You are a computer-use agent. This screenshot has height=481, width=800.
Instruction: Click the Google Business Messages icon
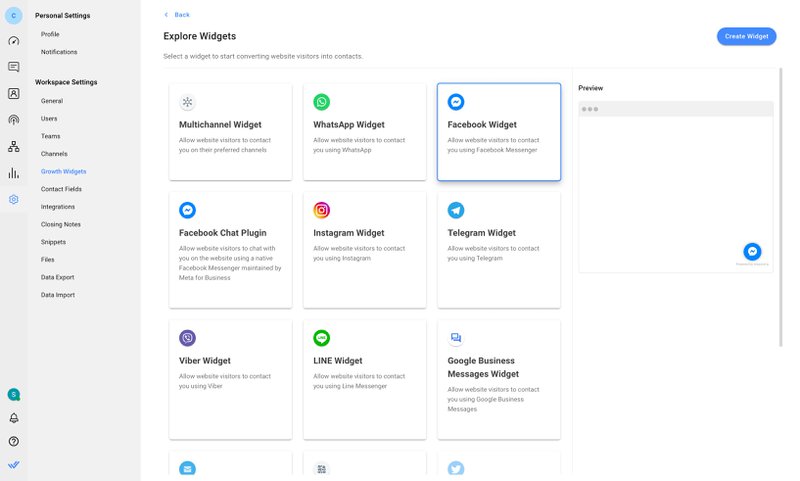pyautogui.click(x=456, y=338)
